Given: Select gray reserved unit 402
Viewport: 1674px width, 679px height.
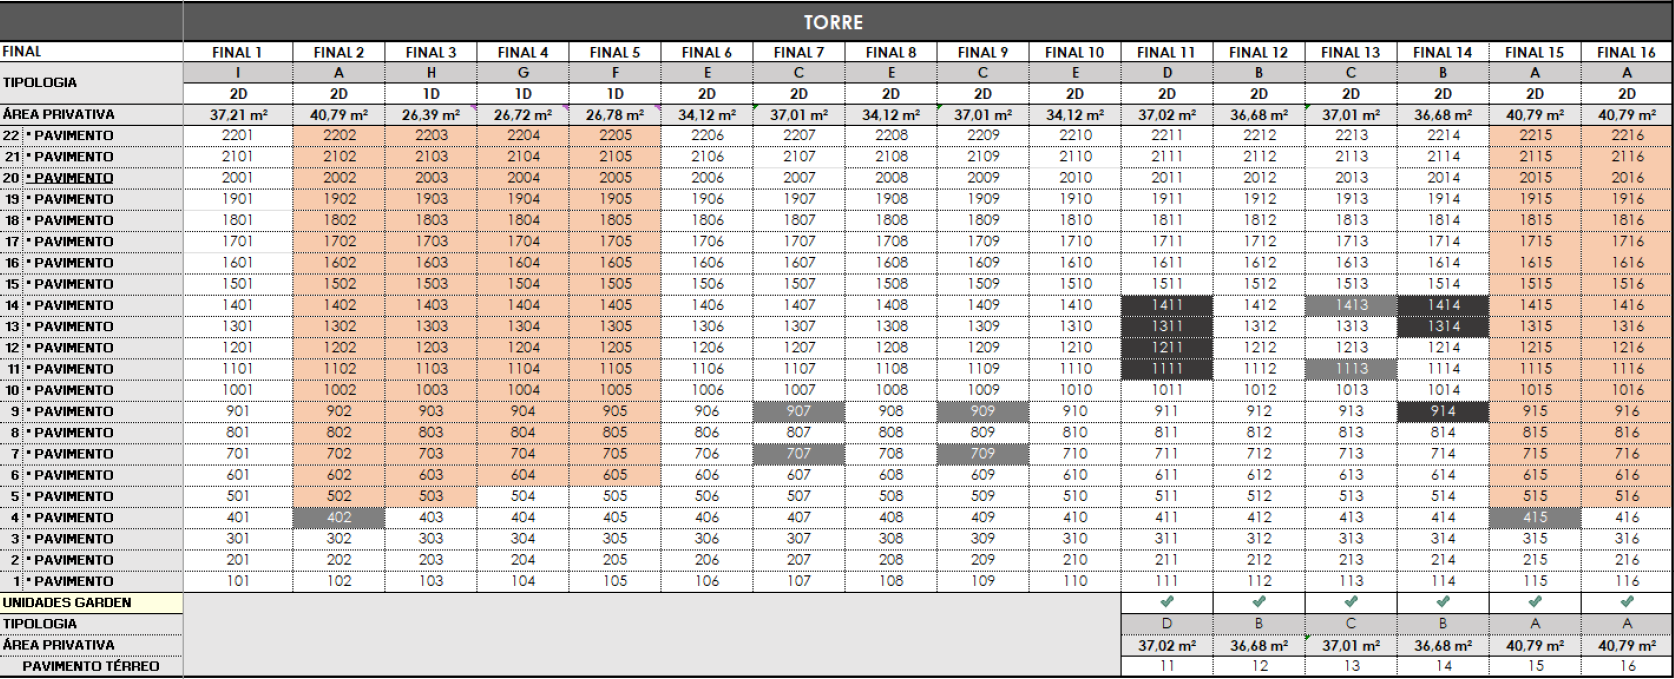Looking at the screenshot, I should (339, 517).
